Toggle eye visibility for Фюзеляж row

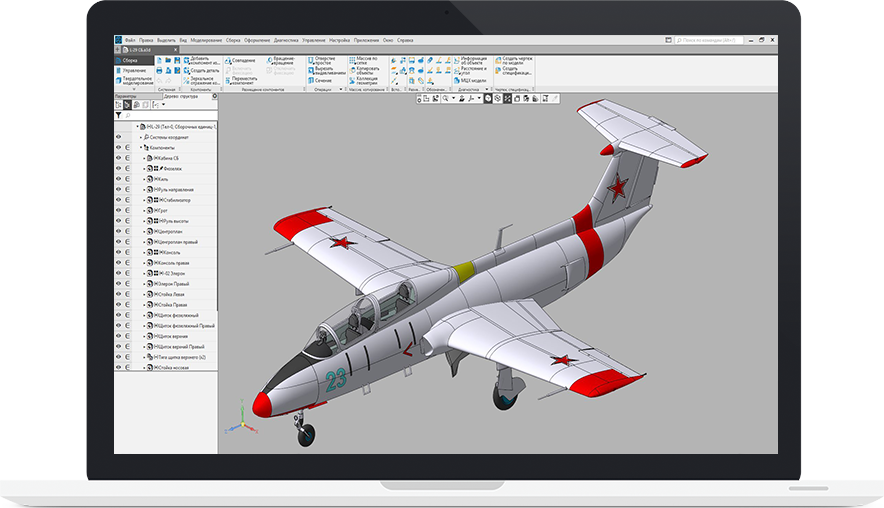[118, 169]
